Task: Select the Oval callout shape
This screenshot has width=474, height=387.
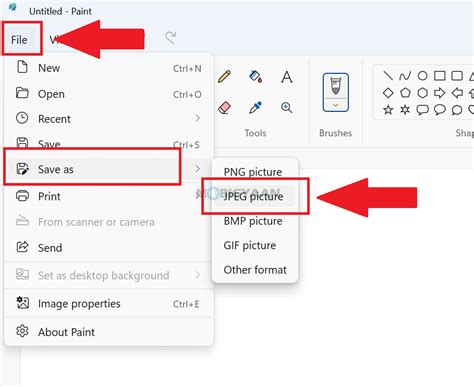Action: click(x=440, y=110)
